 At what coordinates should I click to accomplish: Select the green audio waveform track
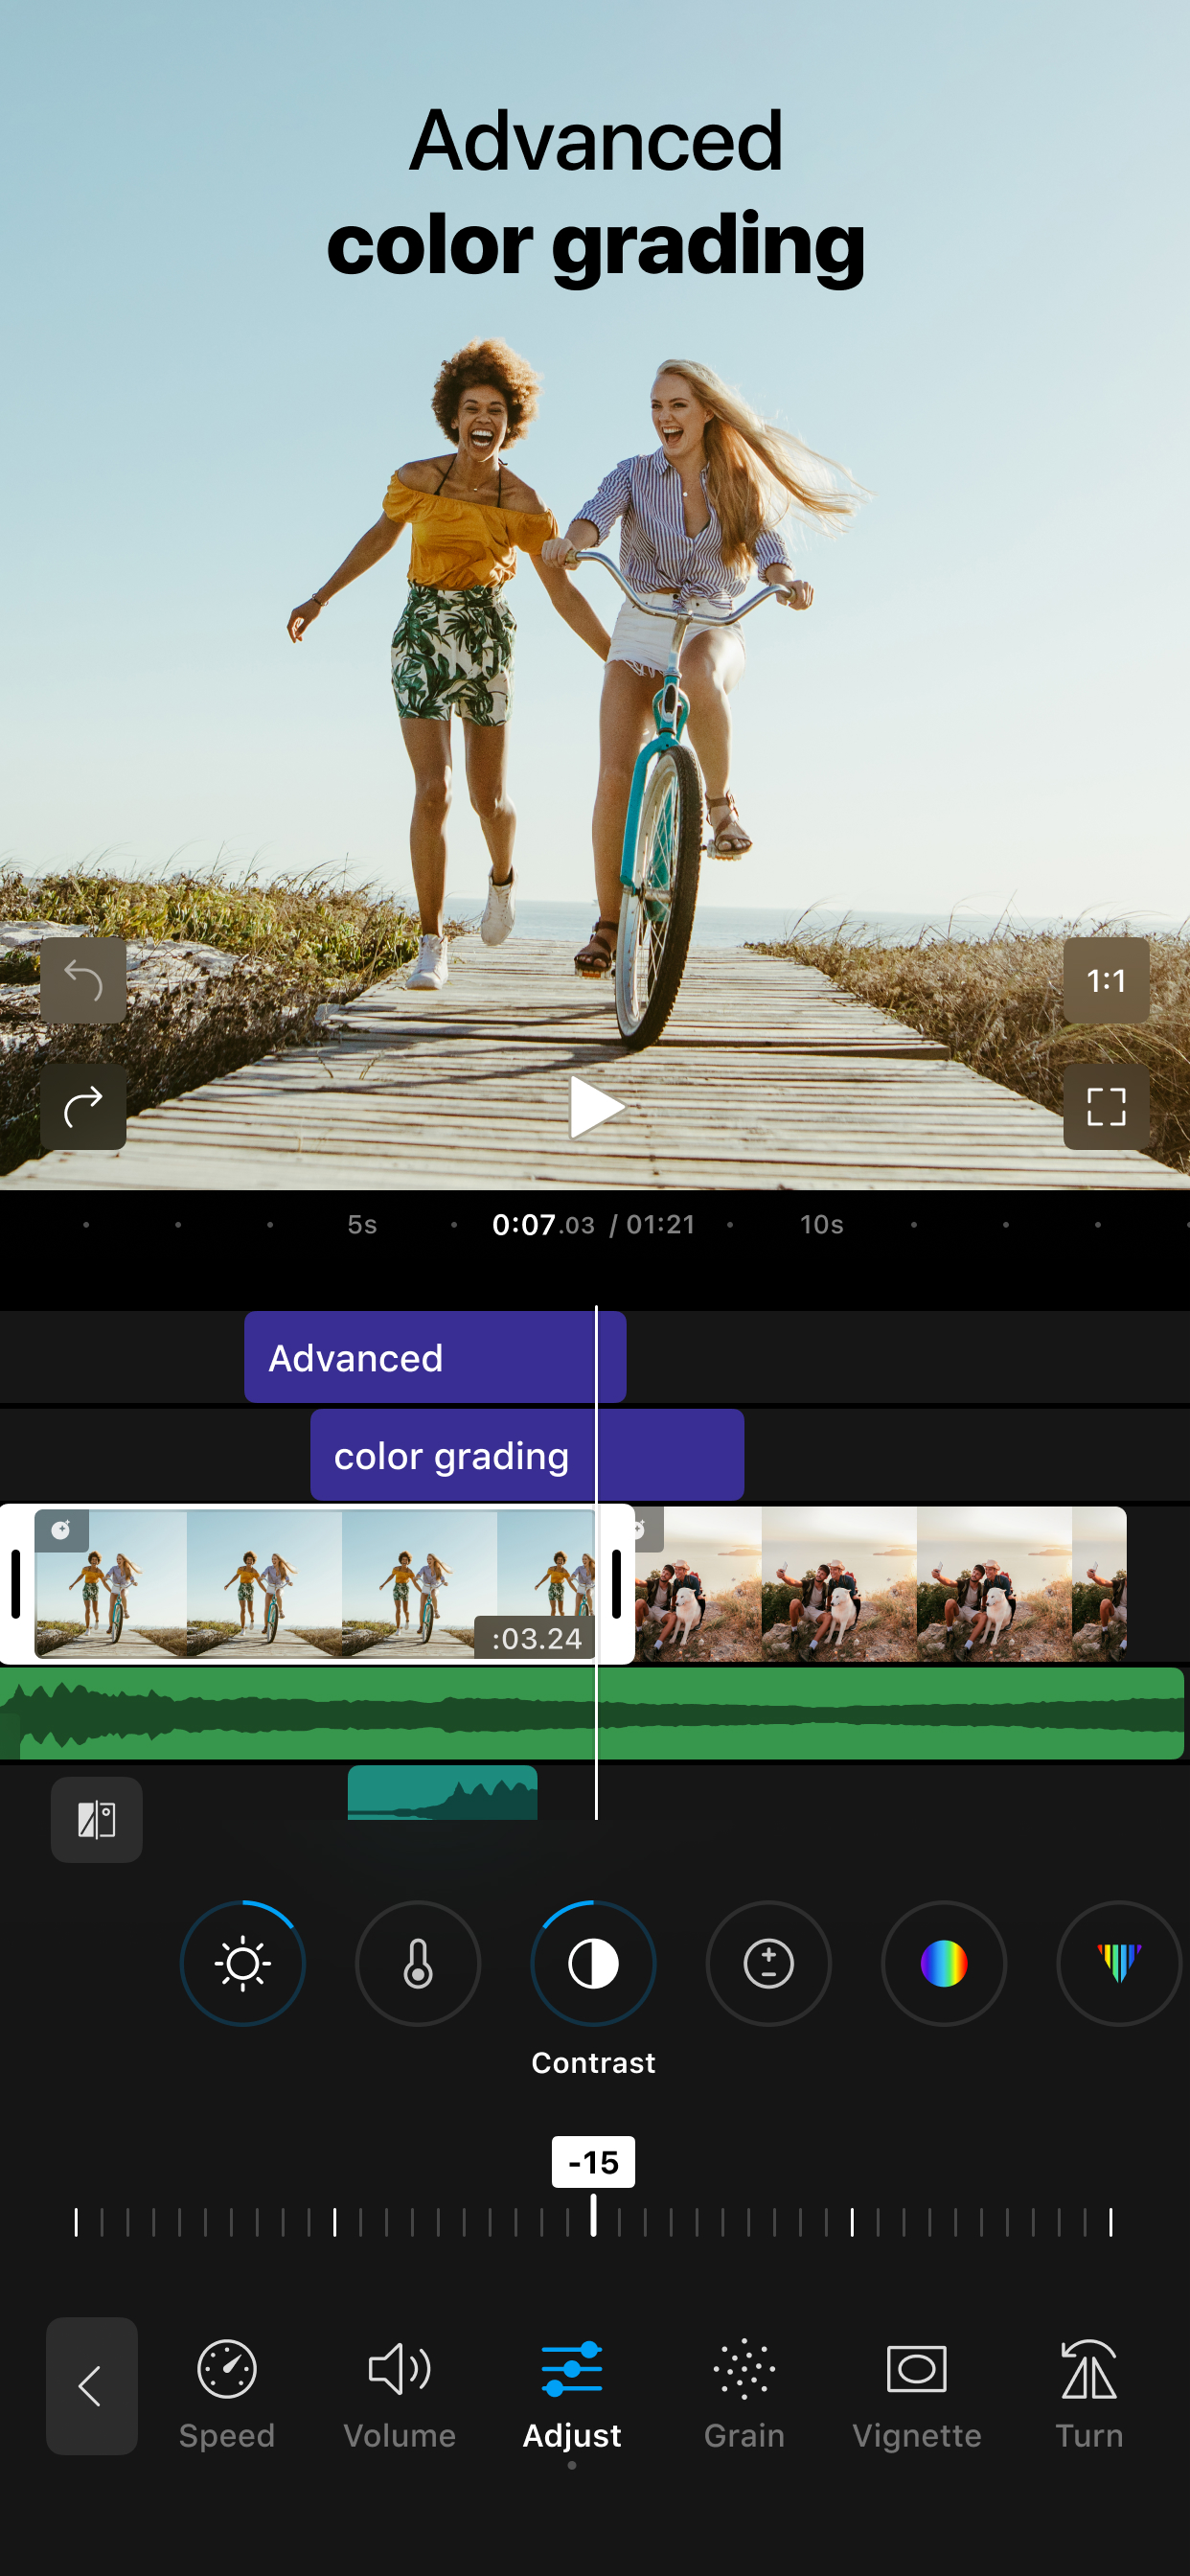pyautogui.click(x=592, y=1713)
